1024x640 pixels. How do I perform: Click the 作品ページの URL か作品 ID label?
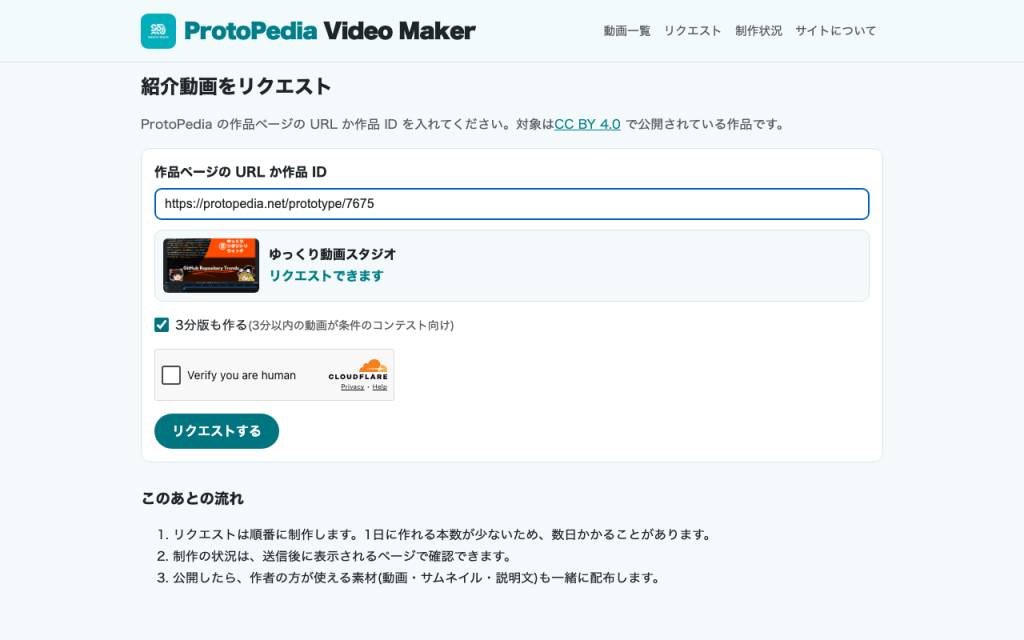(x=240, y=172)
